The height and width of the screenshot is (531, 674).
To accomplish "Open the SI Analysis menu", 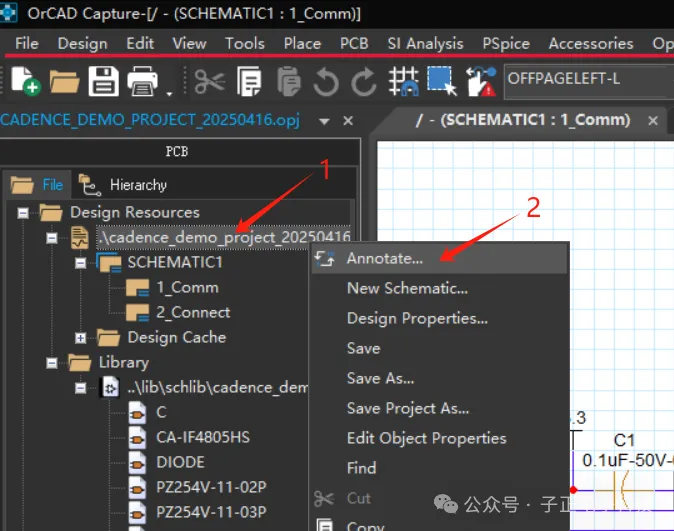I will [x=426, y=43].
